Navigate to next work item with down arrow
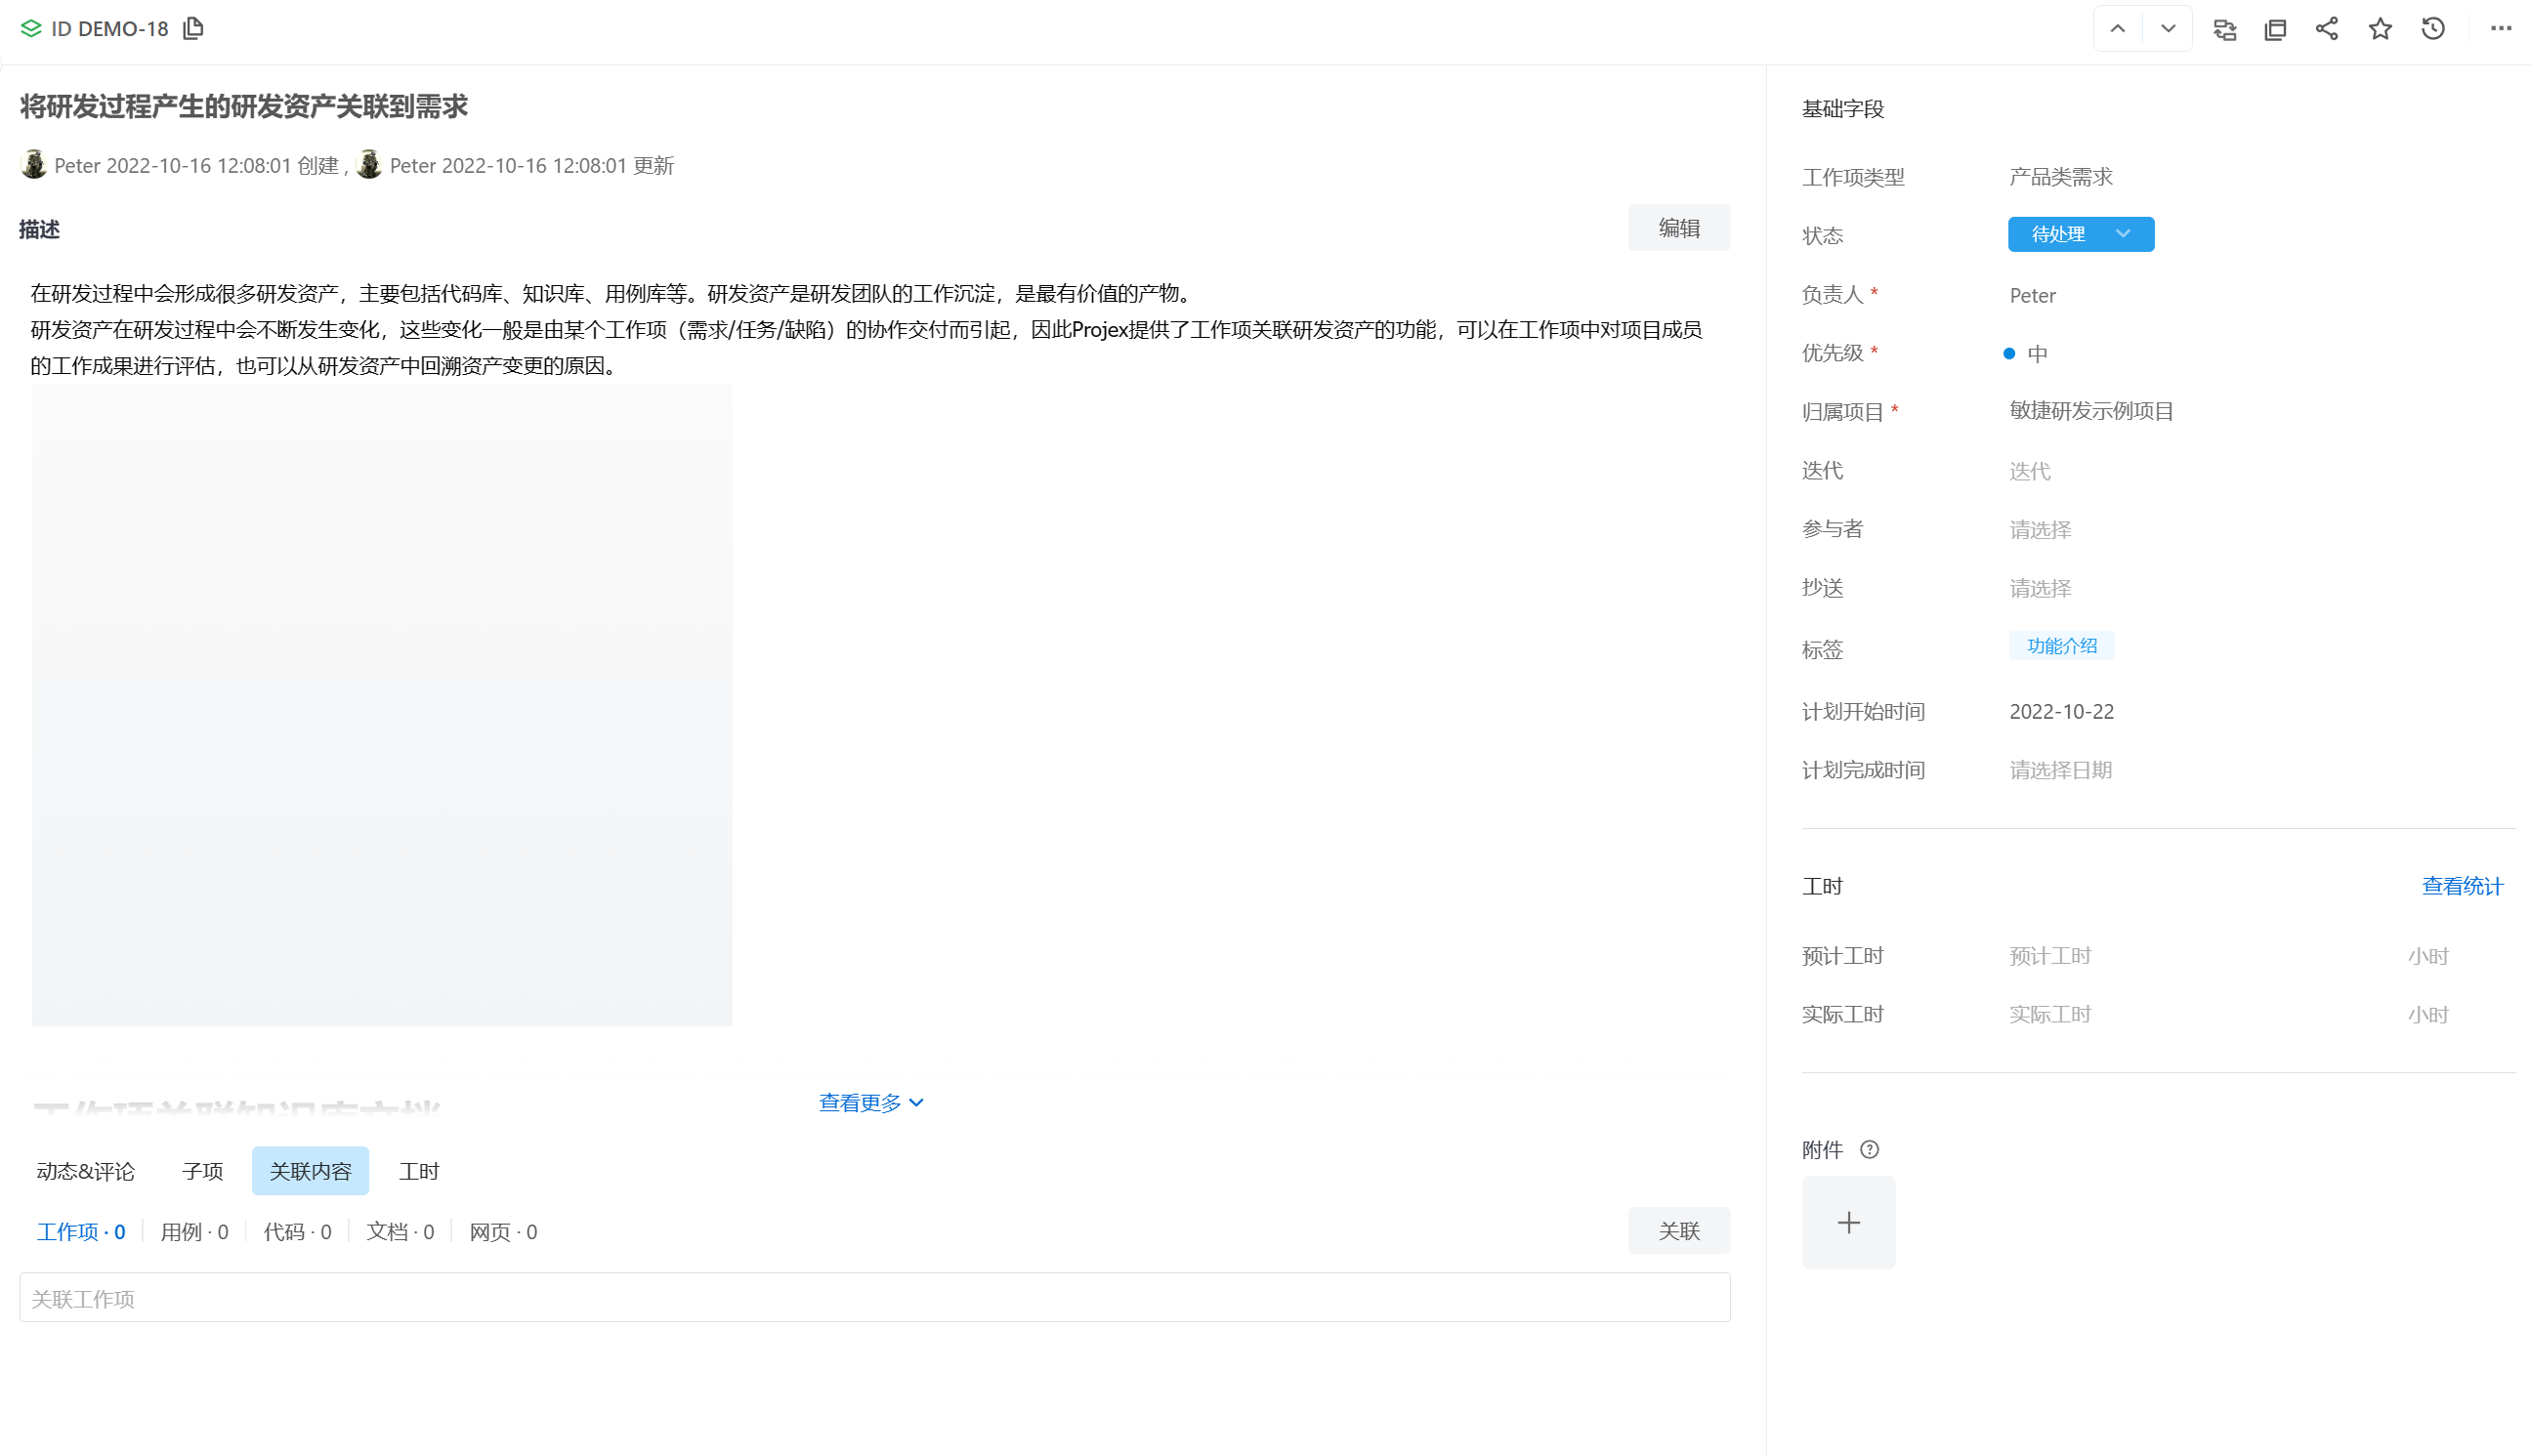Viewport: 2531px width, 1456px height. click(2167, 28)
